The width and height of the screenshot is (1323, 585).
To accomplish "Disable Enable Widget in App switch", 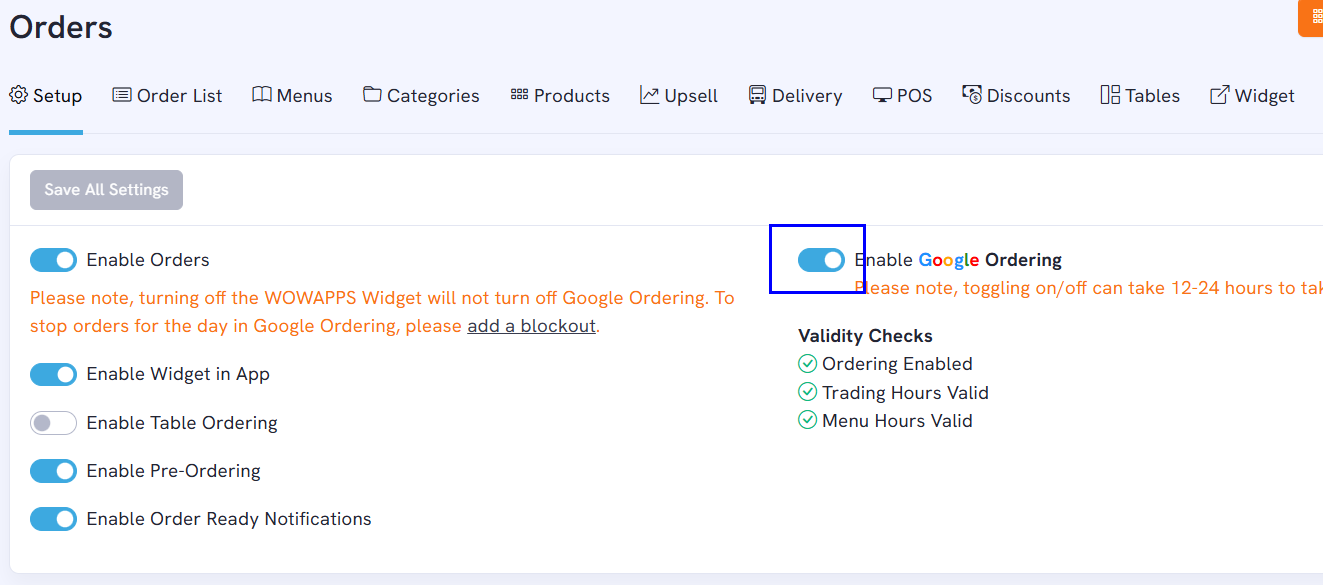I will 53,375.
